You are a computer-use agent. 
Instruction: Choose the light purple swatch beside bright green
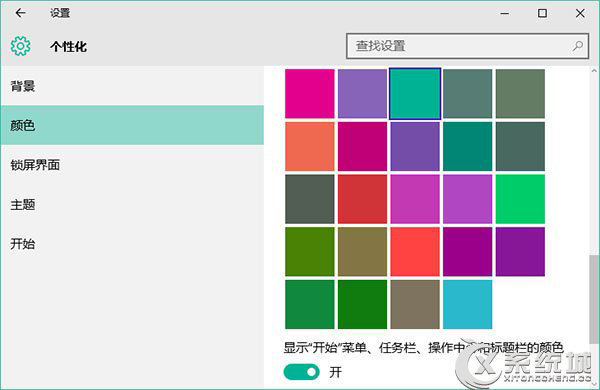click(x=468, y=199)
